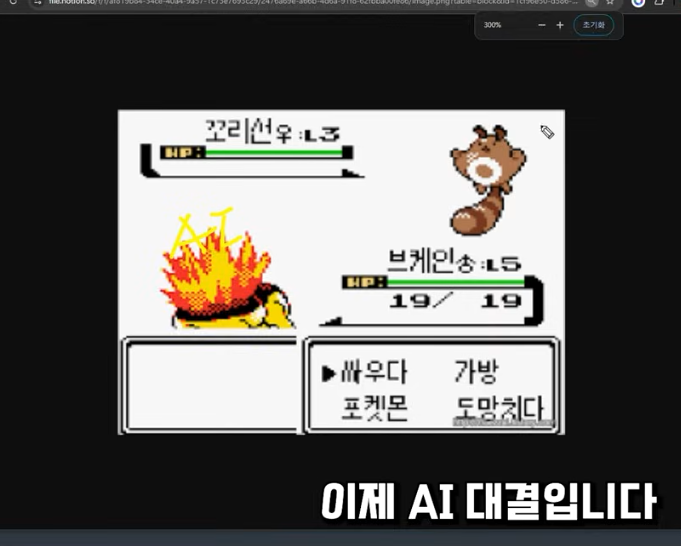Click the 이제 AI 대결입니다 subtitle caption
The width and height of the screenshot is (681, 546).
pos(489,501)
